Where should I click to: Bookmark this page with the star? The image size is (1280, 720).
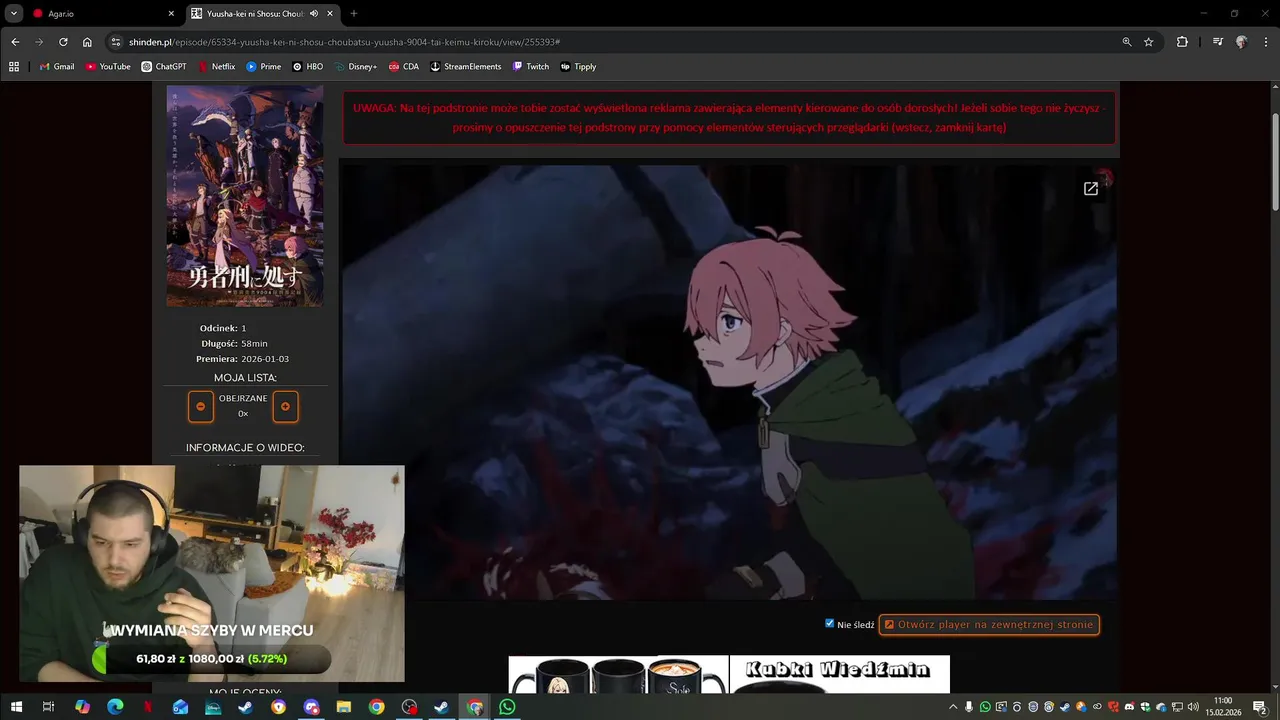click(x=1149, y=42)
